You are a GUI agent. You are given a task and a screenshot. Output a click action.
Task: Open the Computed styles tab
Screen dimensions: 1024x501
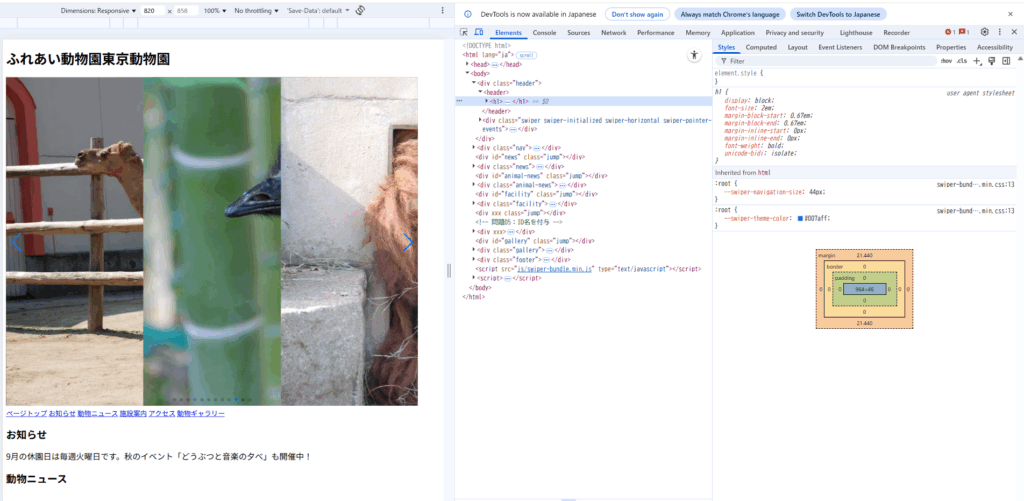(761, 47)
